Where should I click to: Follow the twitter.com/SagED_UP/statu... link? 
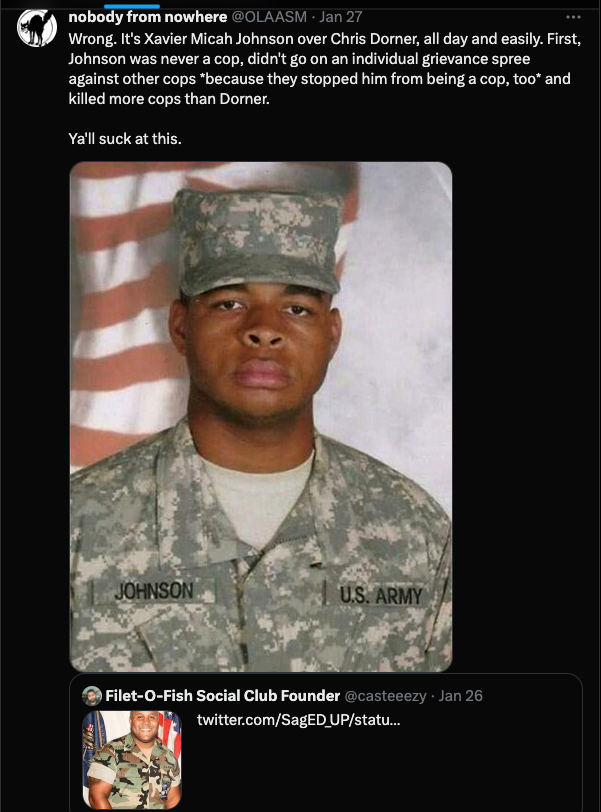(299, 720)
